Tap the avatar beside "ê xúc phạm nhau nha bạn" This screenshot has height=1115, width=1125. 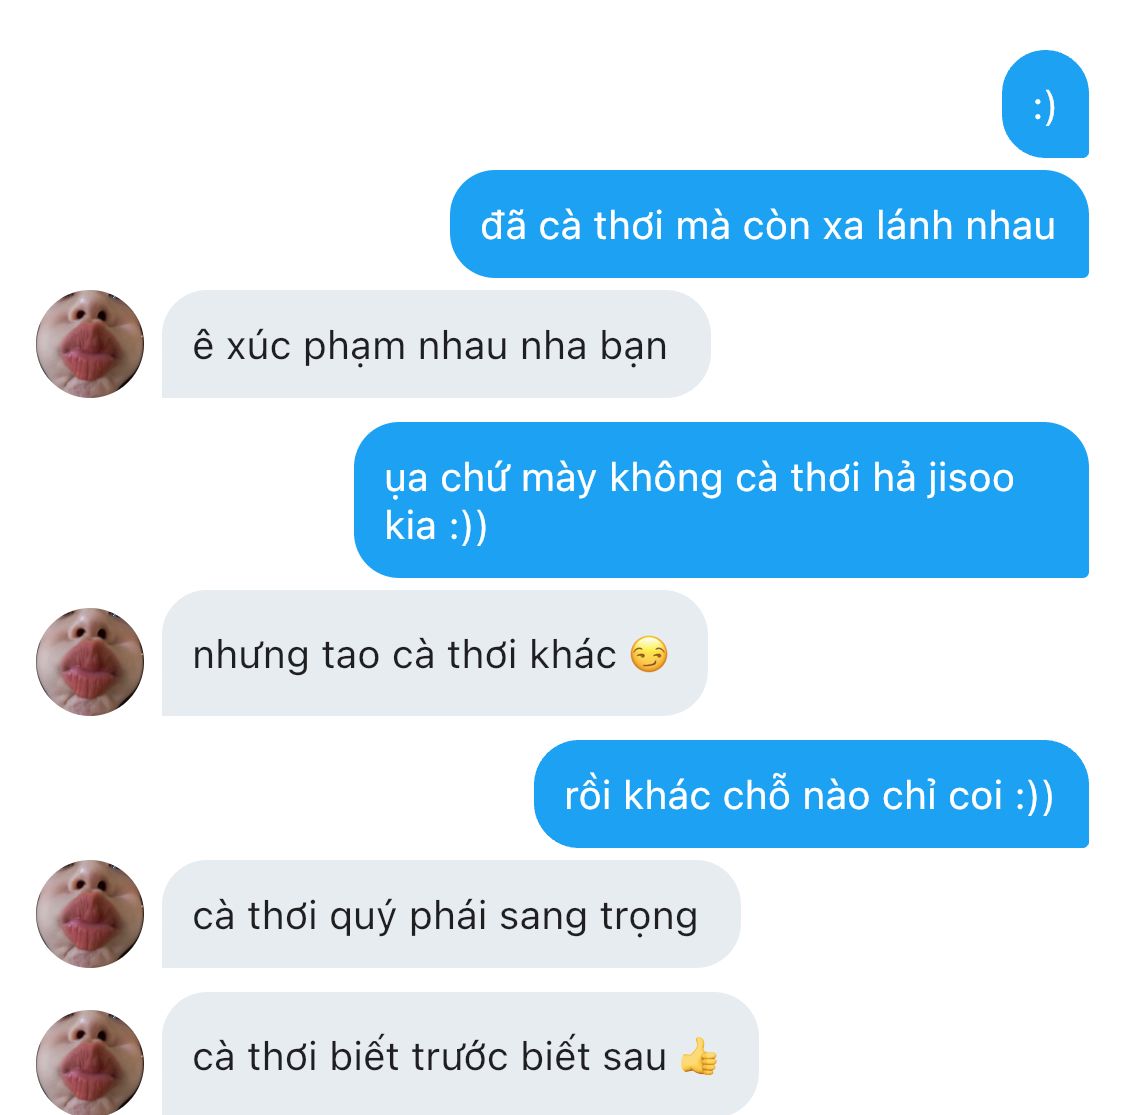90,344
